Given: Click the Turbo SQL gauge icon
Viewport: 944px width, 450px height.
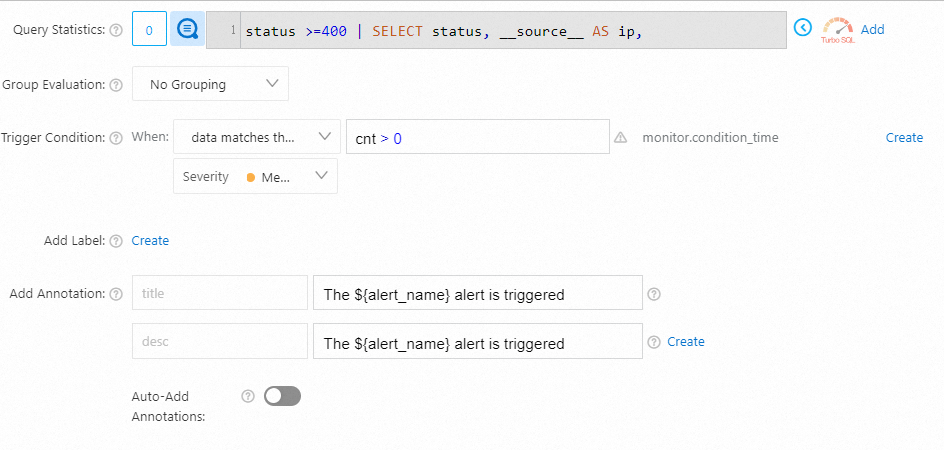Looking at the screenshot, I should pos(838,30).
